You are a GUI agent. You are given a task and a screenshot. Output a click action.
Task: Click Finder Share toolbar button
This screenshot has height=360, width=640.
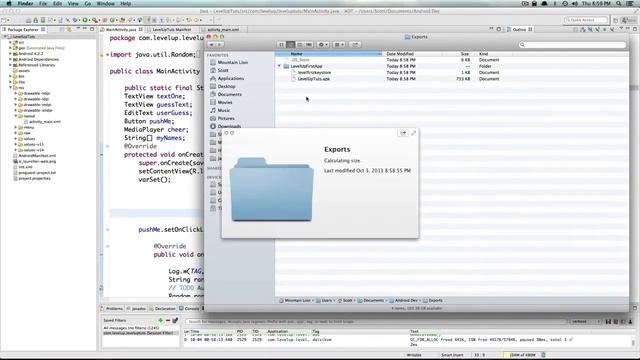[355, 44]
